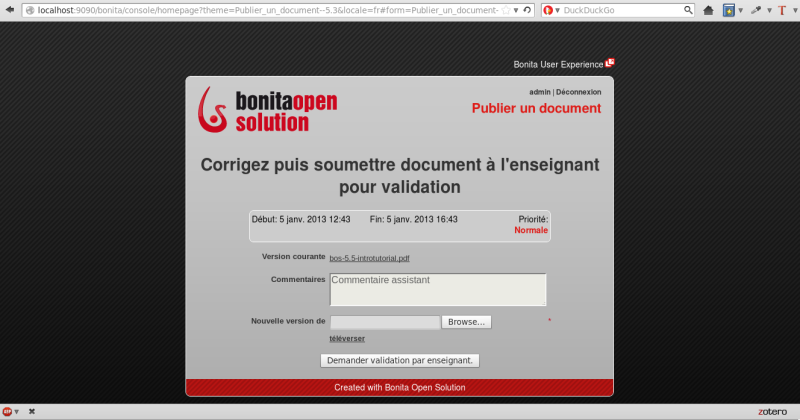Viewport: 800px width, 420px height.
Task: Click the site identity globe icon
Action: [x=30, y=10]
